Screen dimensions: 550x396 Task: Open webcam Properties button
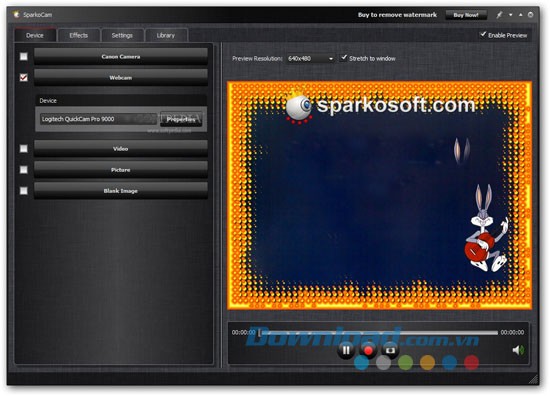click(181, 119)
